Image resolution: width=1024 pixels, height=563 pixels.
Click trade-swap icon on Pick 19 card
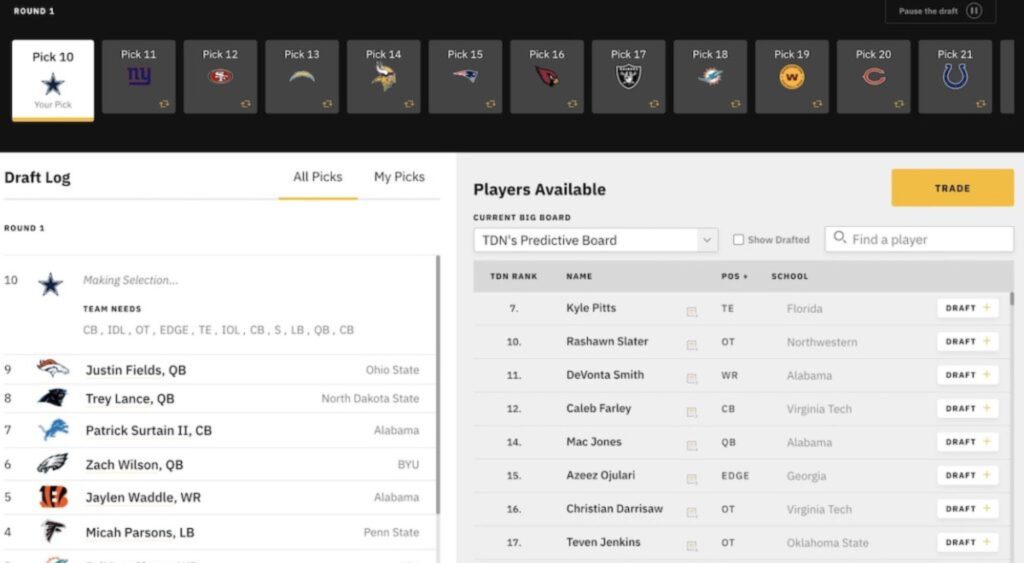coord(817,104)
